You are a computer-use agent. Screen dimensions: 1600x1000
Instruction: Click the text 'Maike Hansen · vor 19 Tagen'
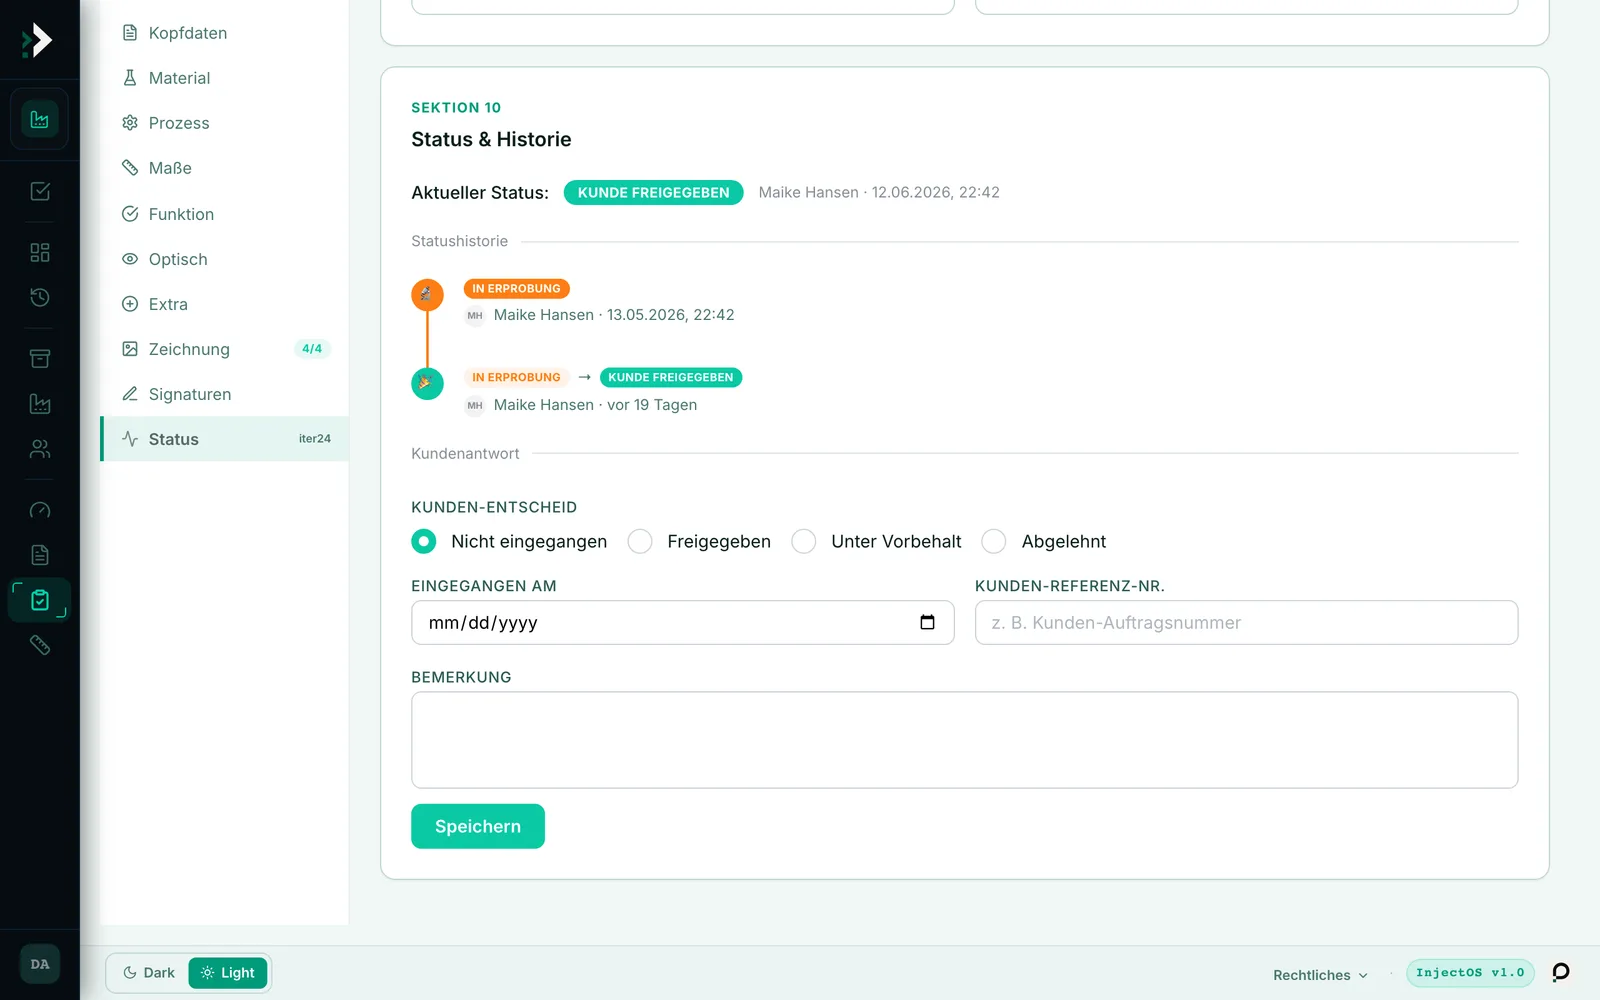click(x=595, y=405)
